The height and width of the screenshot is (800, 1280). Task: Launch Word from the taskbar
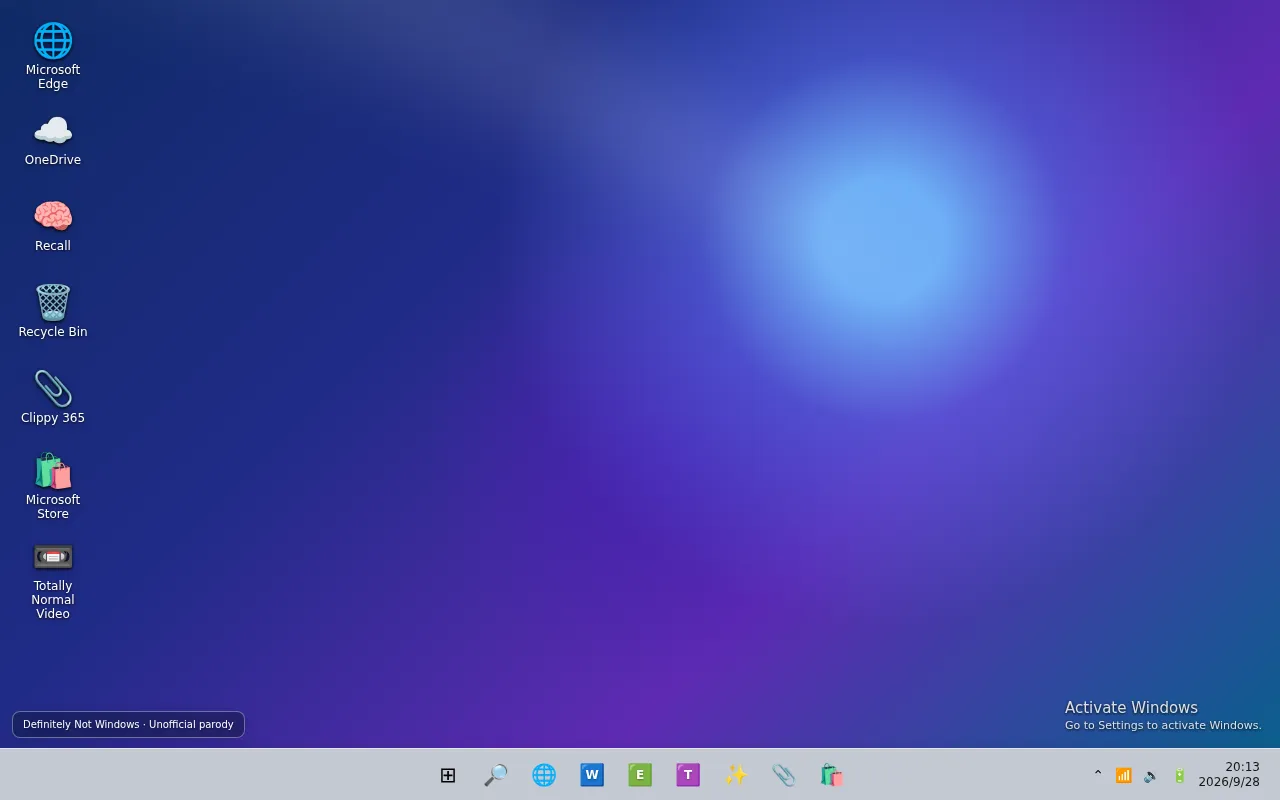tap(592, 775)
